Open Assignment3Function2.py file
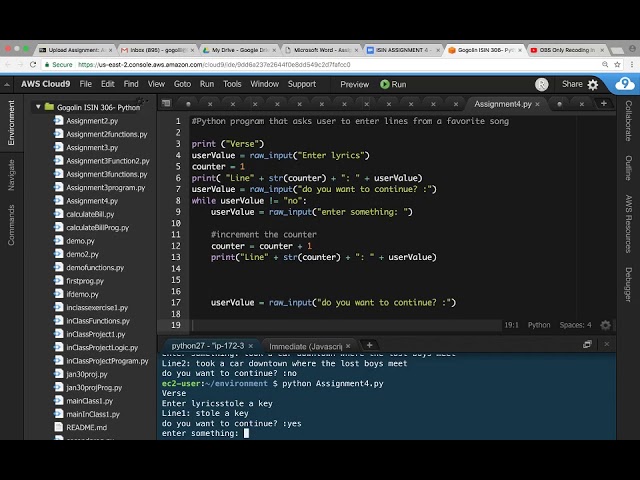The height and width of the screenshot is (480, 640). coord(108,161)
